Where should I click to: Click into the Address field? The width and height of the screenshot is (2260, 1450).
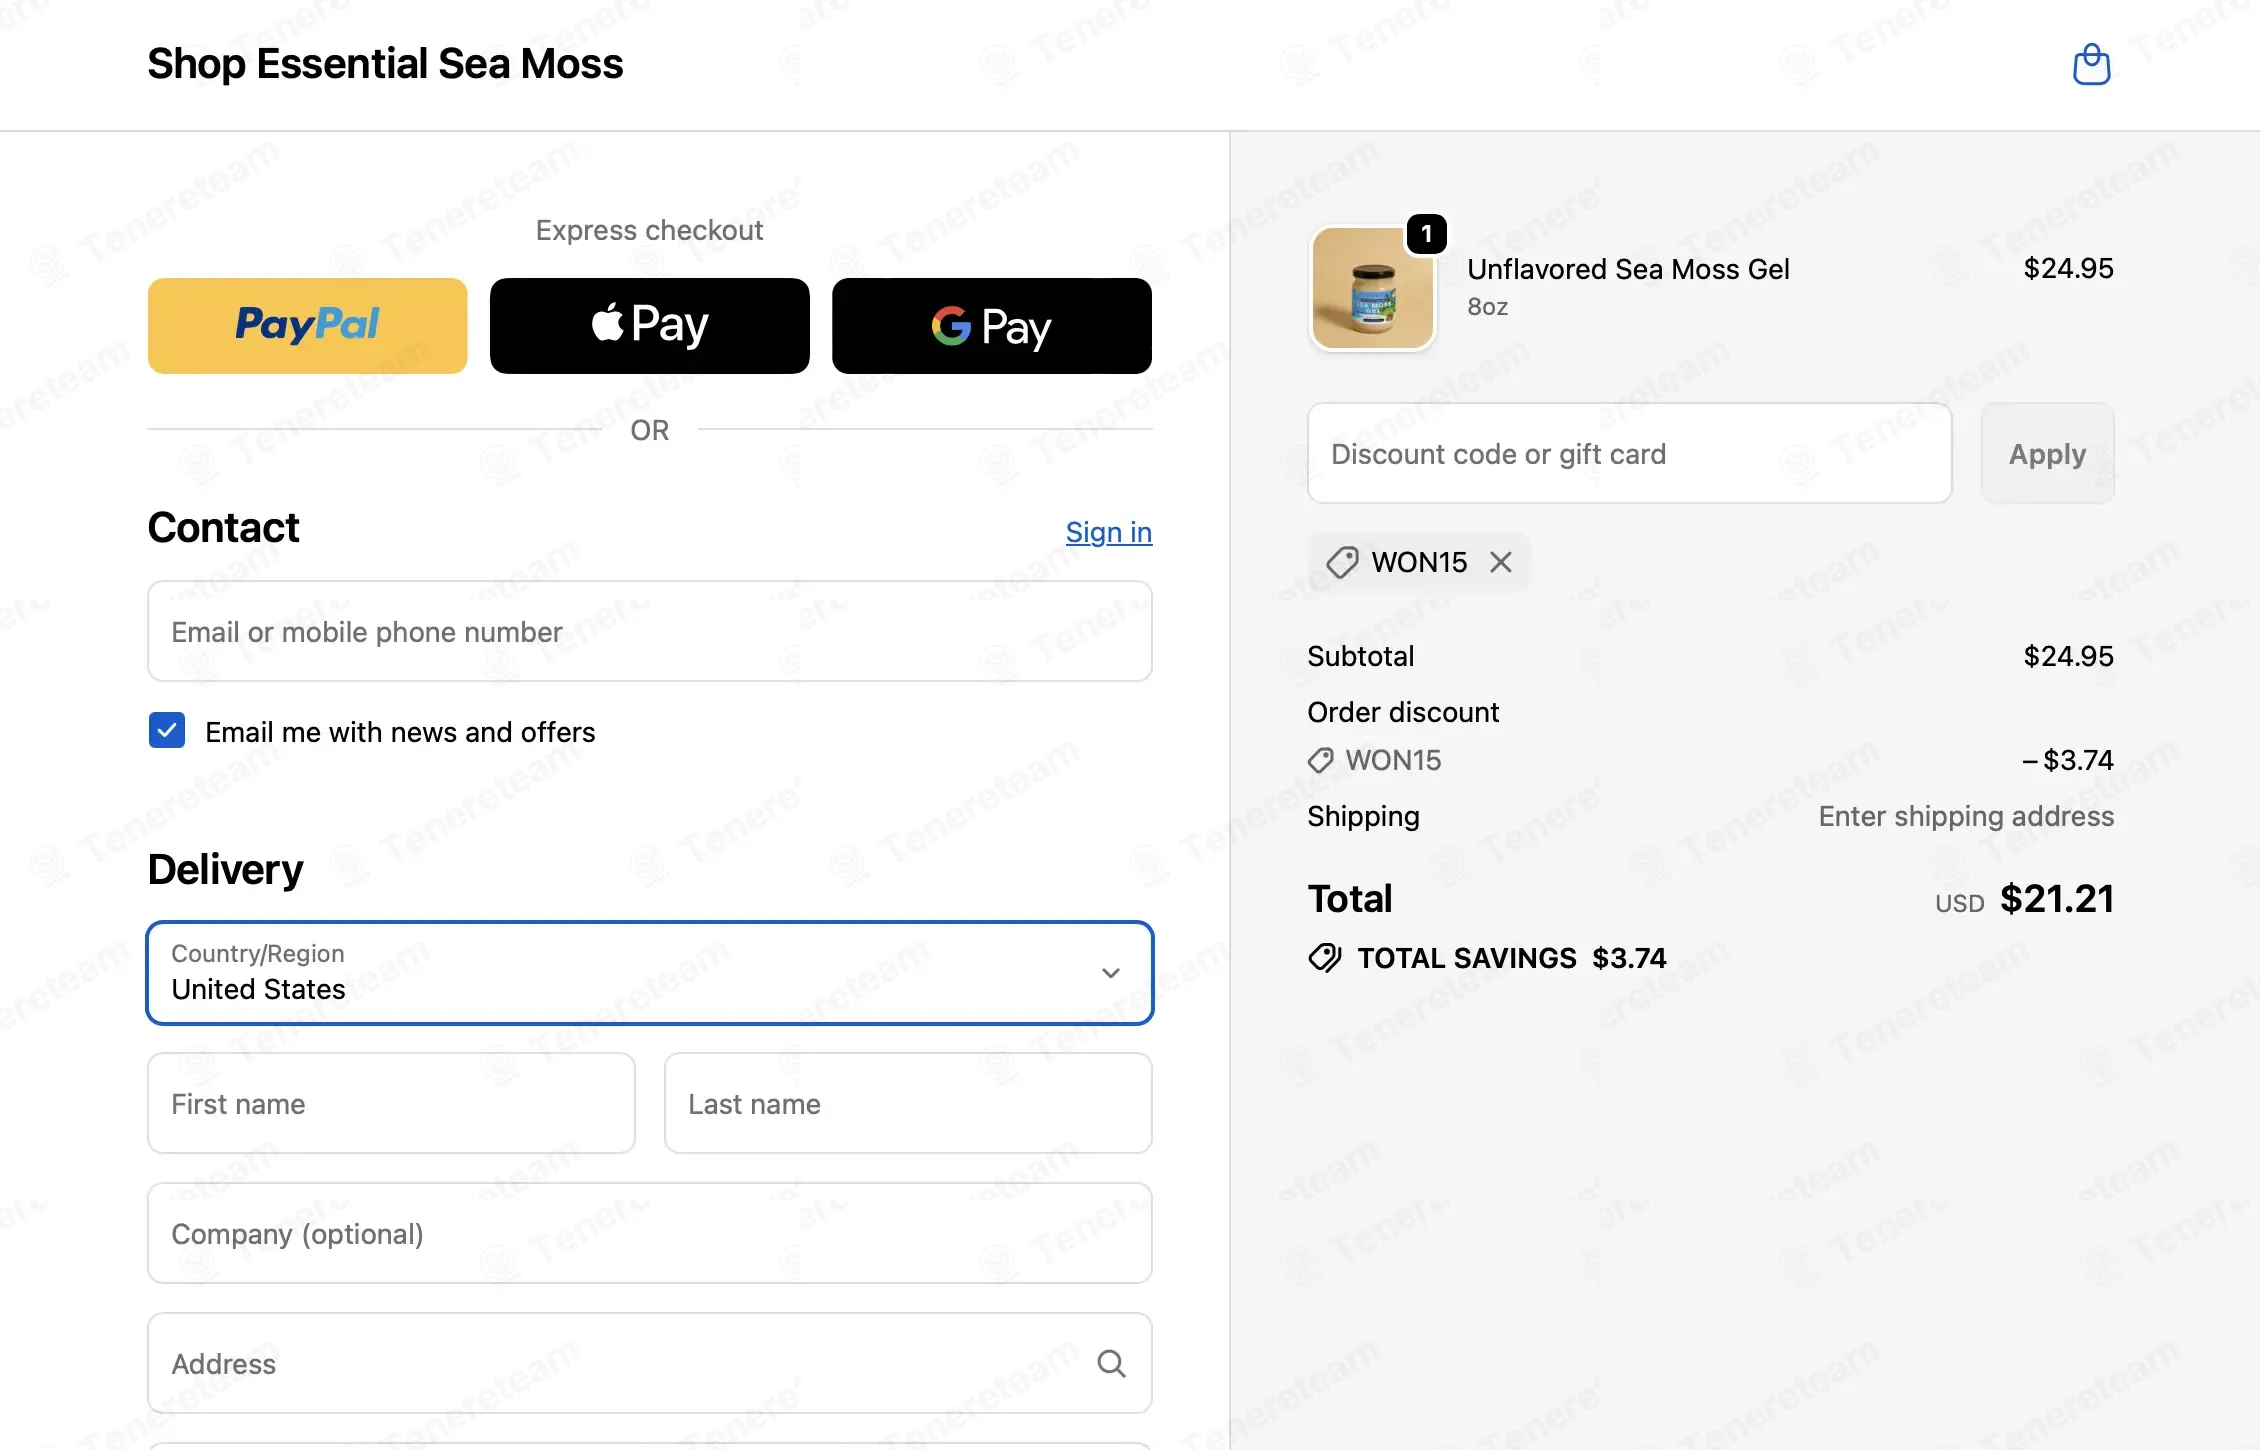(650, 1364)
